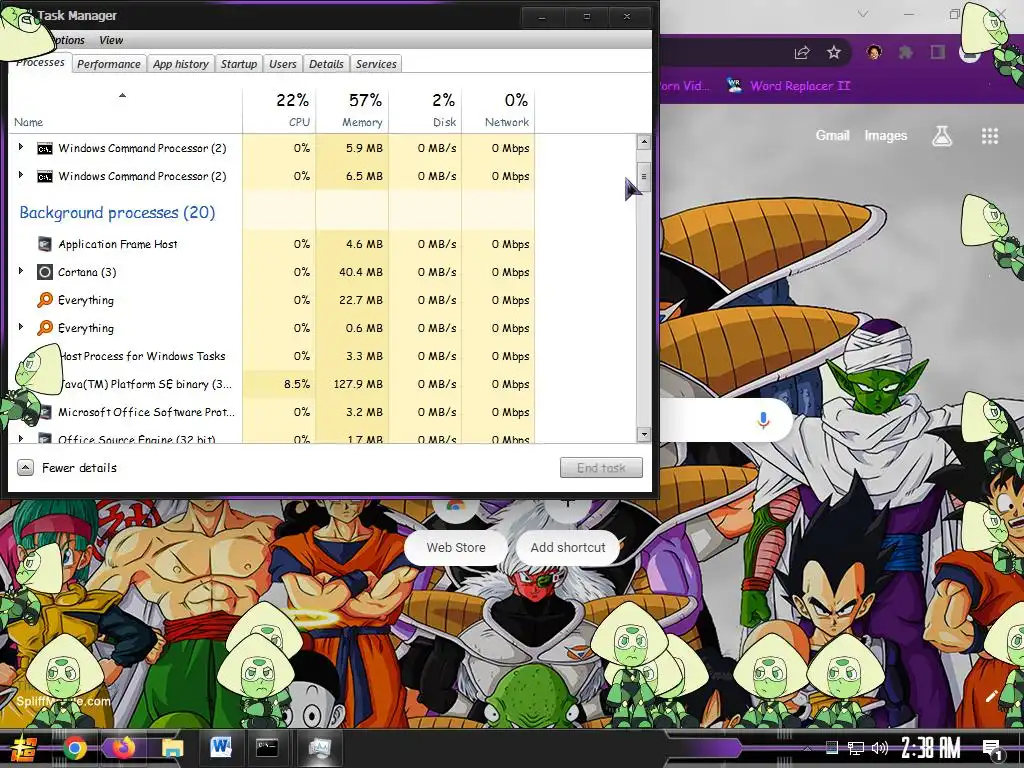Viewport: 1024px width, 768px height.
Task: Open the Google Labs flask icon
Action: click(x=942, y=136)
